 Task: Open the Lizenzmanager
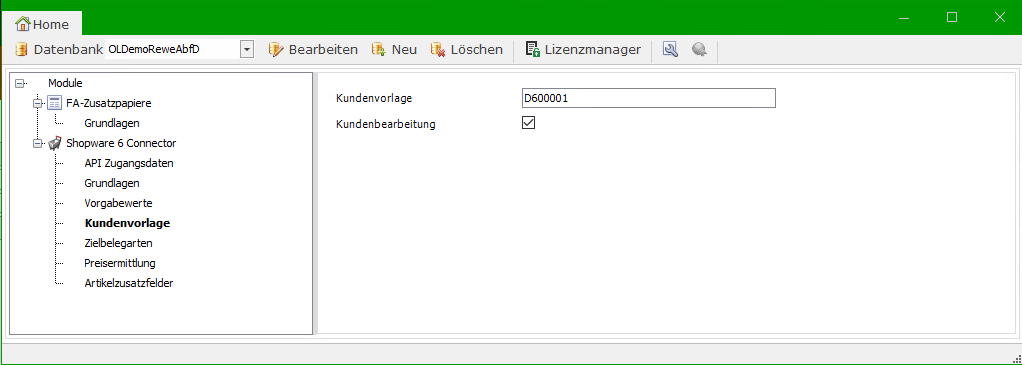click(x=583, y=50)
